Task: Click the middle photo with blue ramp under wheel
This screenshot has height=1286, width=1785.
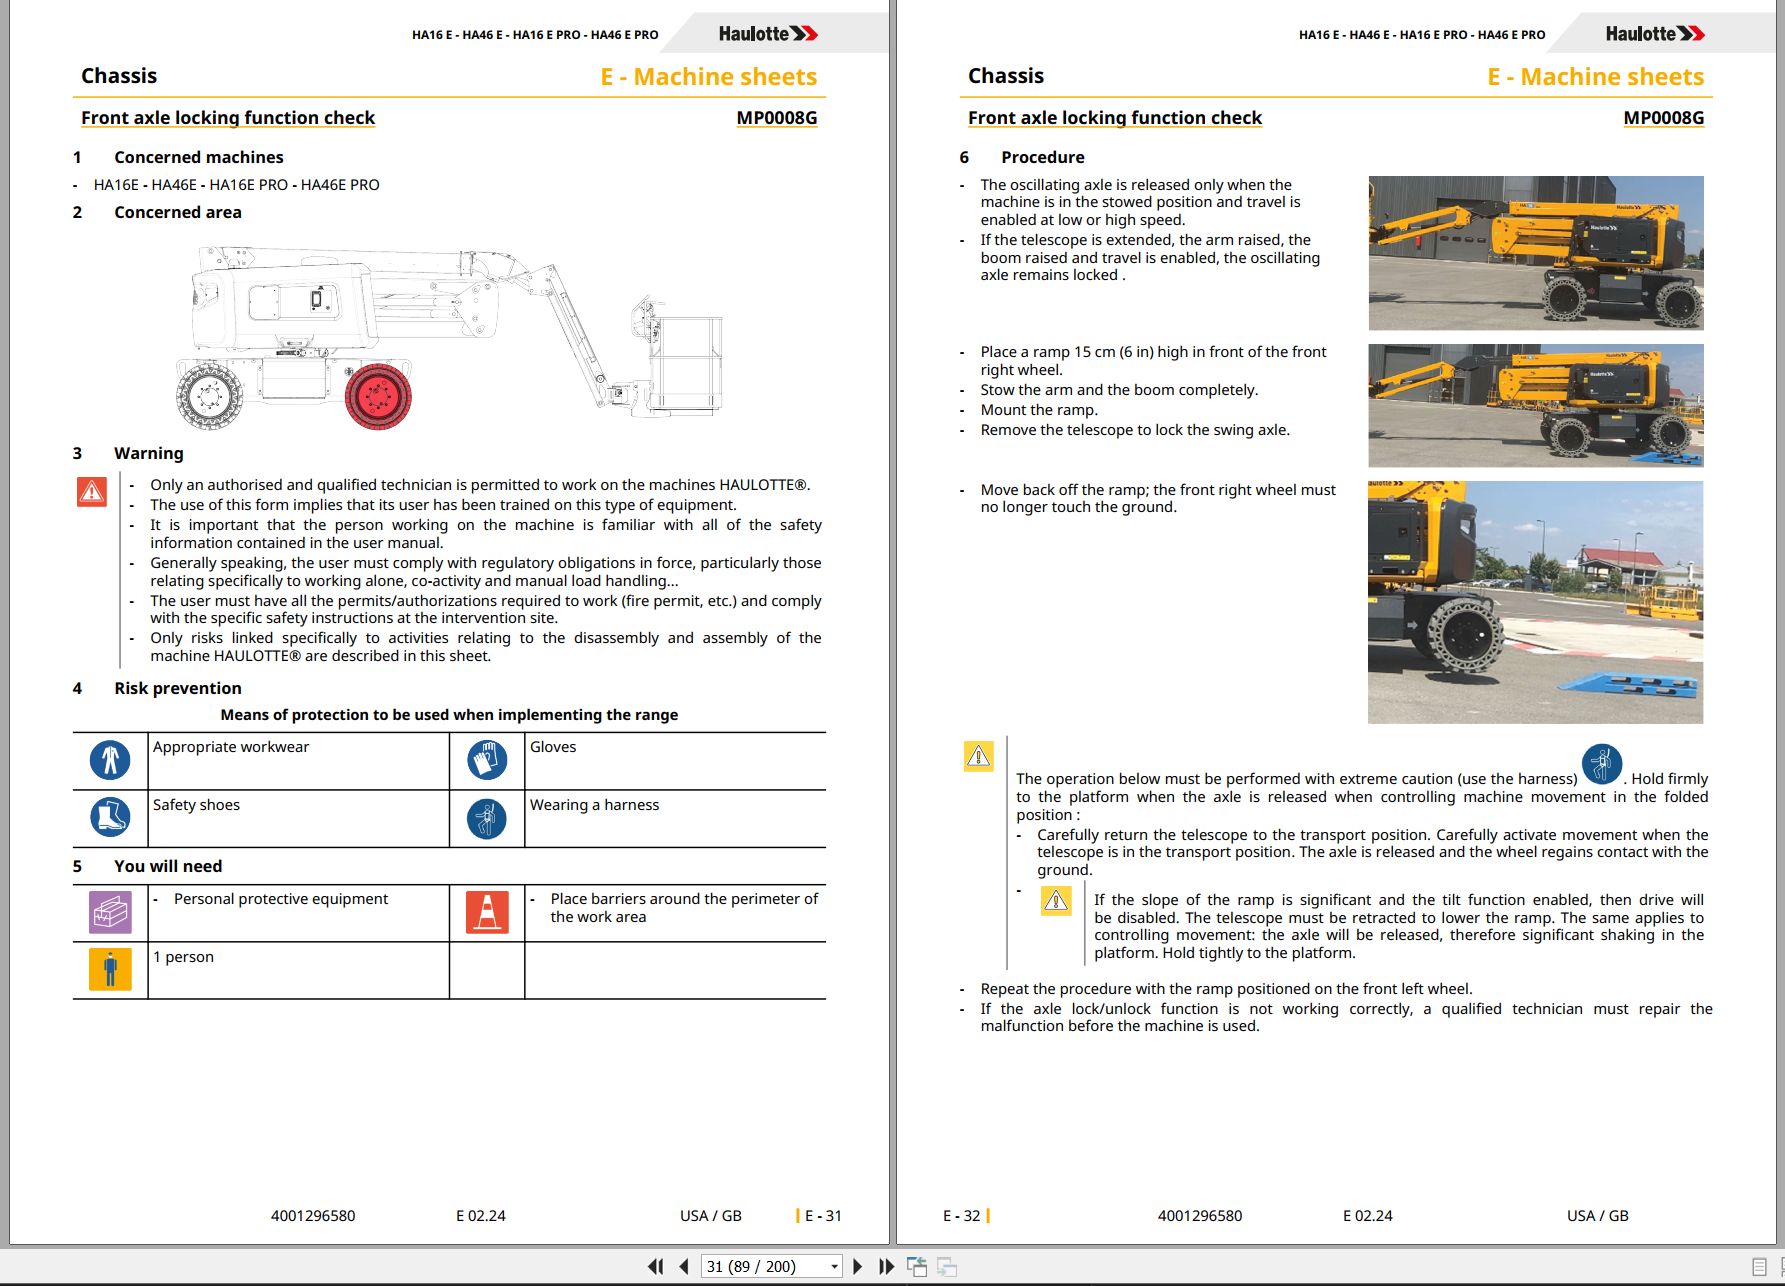Action: (x=1535, y=405)
